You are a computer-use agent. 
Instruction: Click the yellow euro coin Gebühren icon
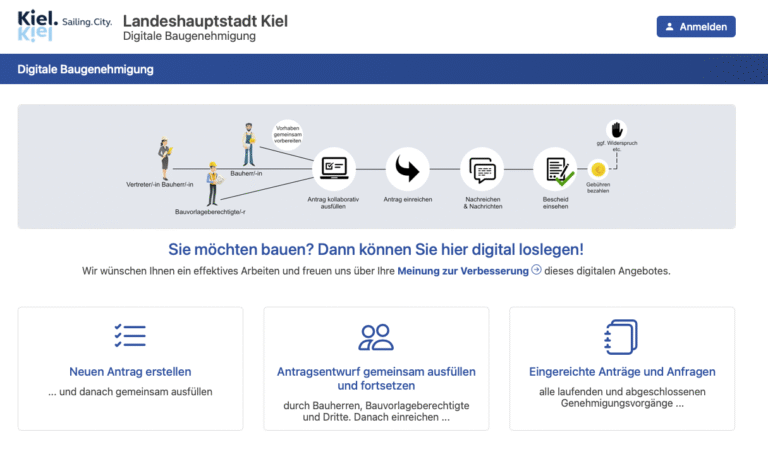(x=599, y=169)
